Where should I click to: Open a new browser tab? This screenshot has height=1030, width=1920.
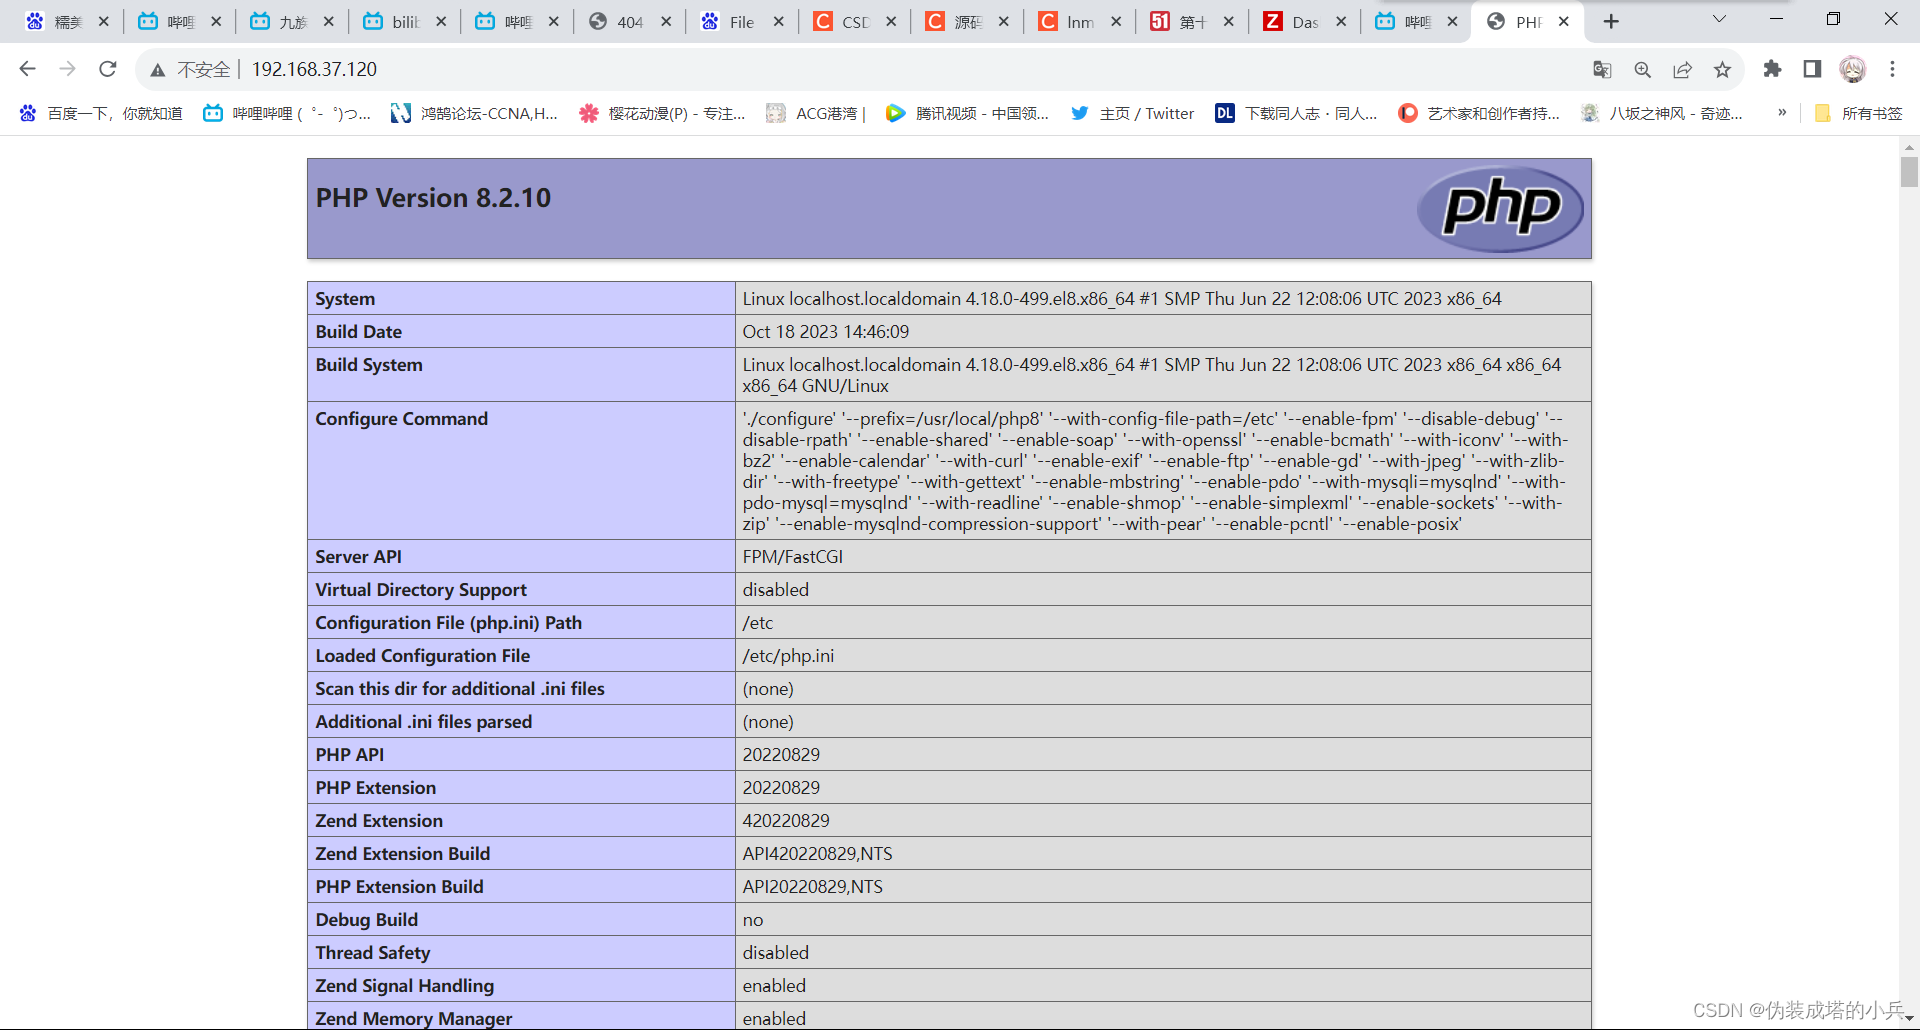[x=1611, y=21]
